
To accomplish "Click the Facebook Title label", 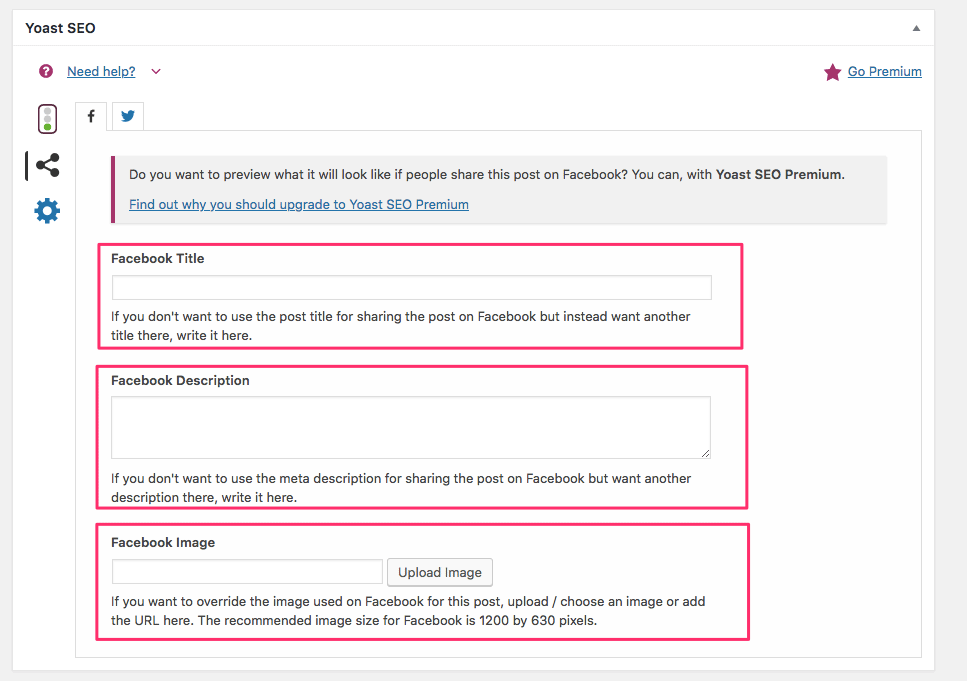I will [x=157, y=258].
